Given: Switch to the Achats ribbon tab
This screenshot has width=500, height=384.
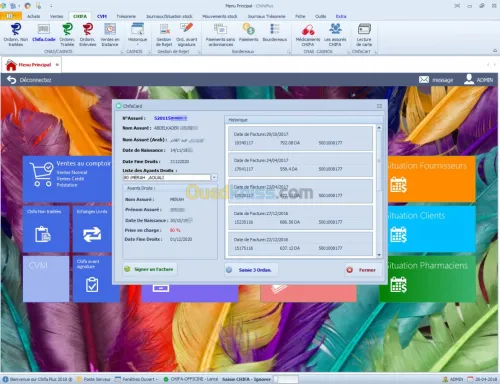Looking at the screenshot, I should 34,16.
